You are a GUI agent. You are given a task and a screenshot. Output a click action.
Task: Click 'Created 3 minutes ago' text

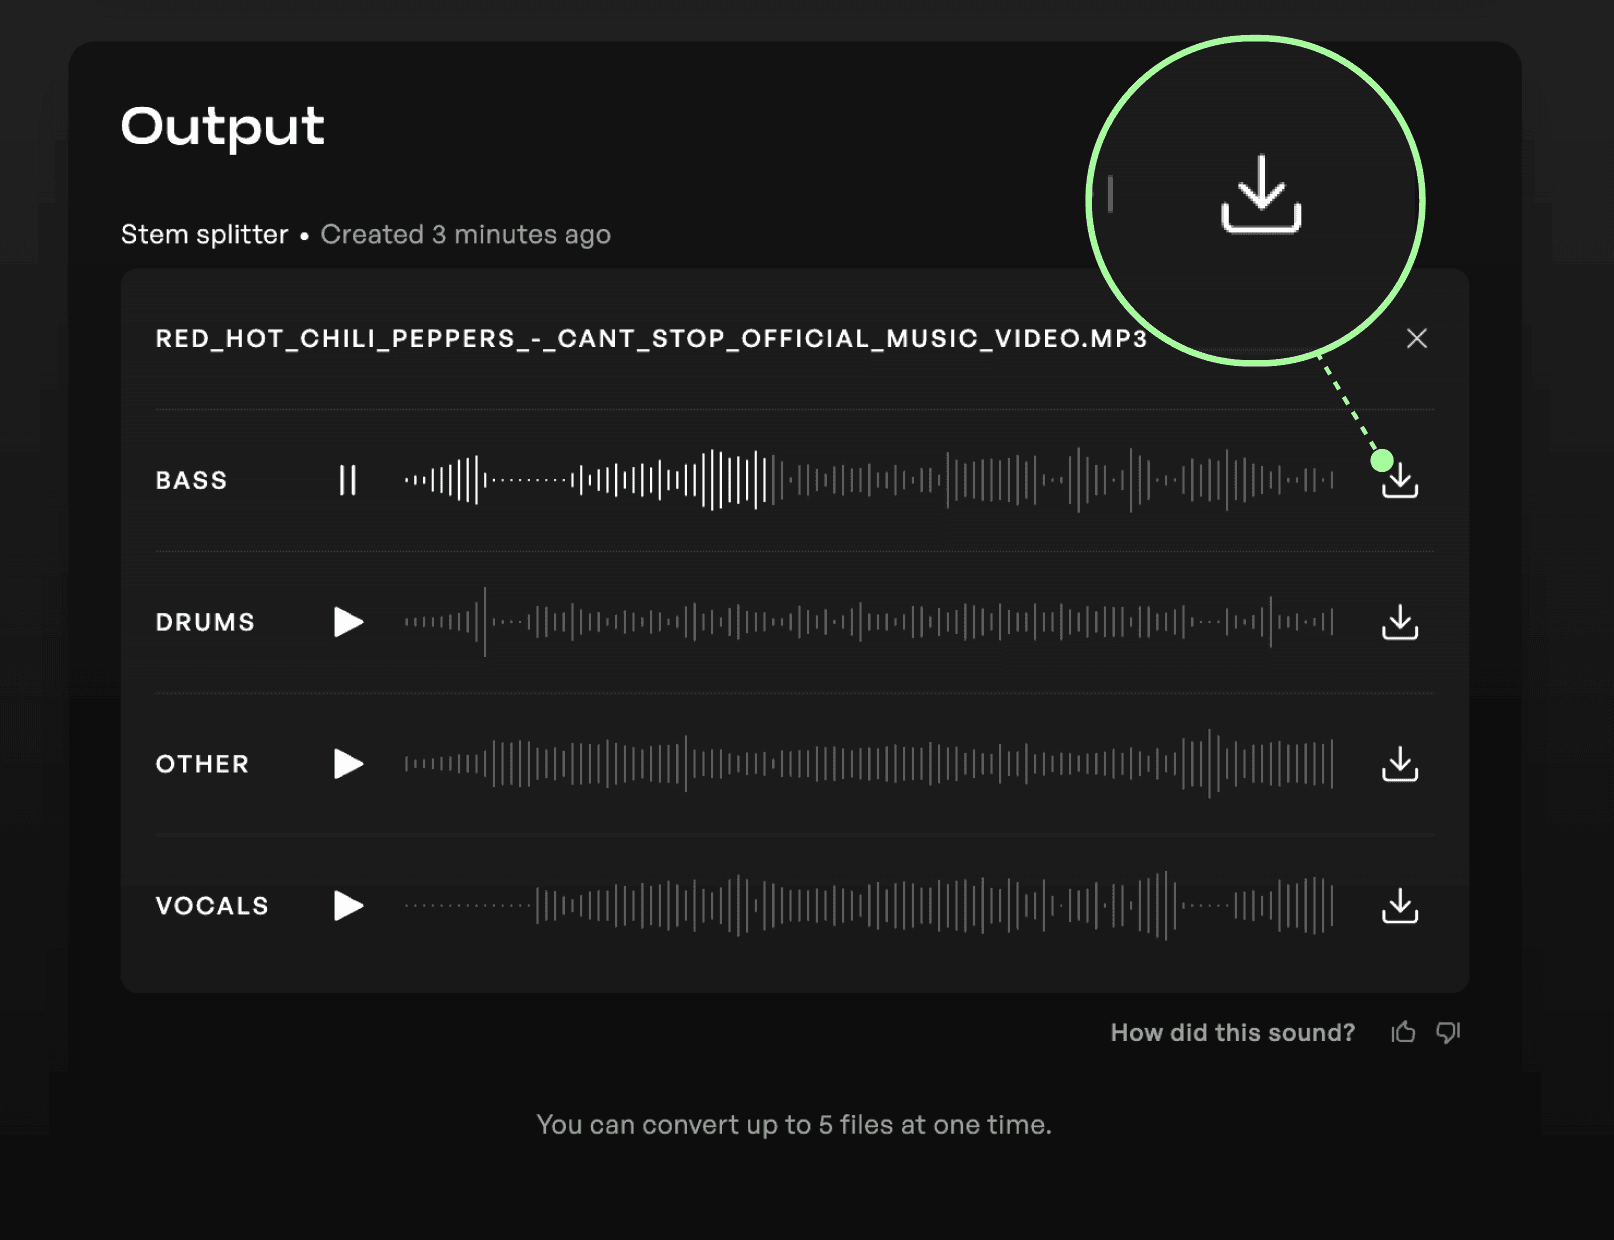(465, 234)
